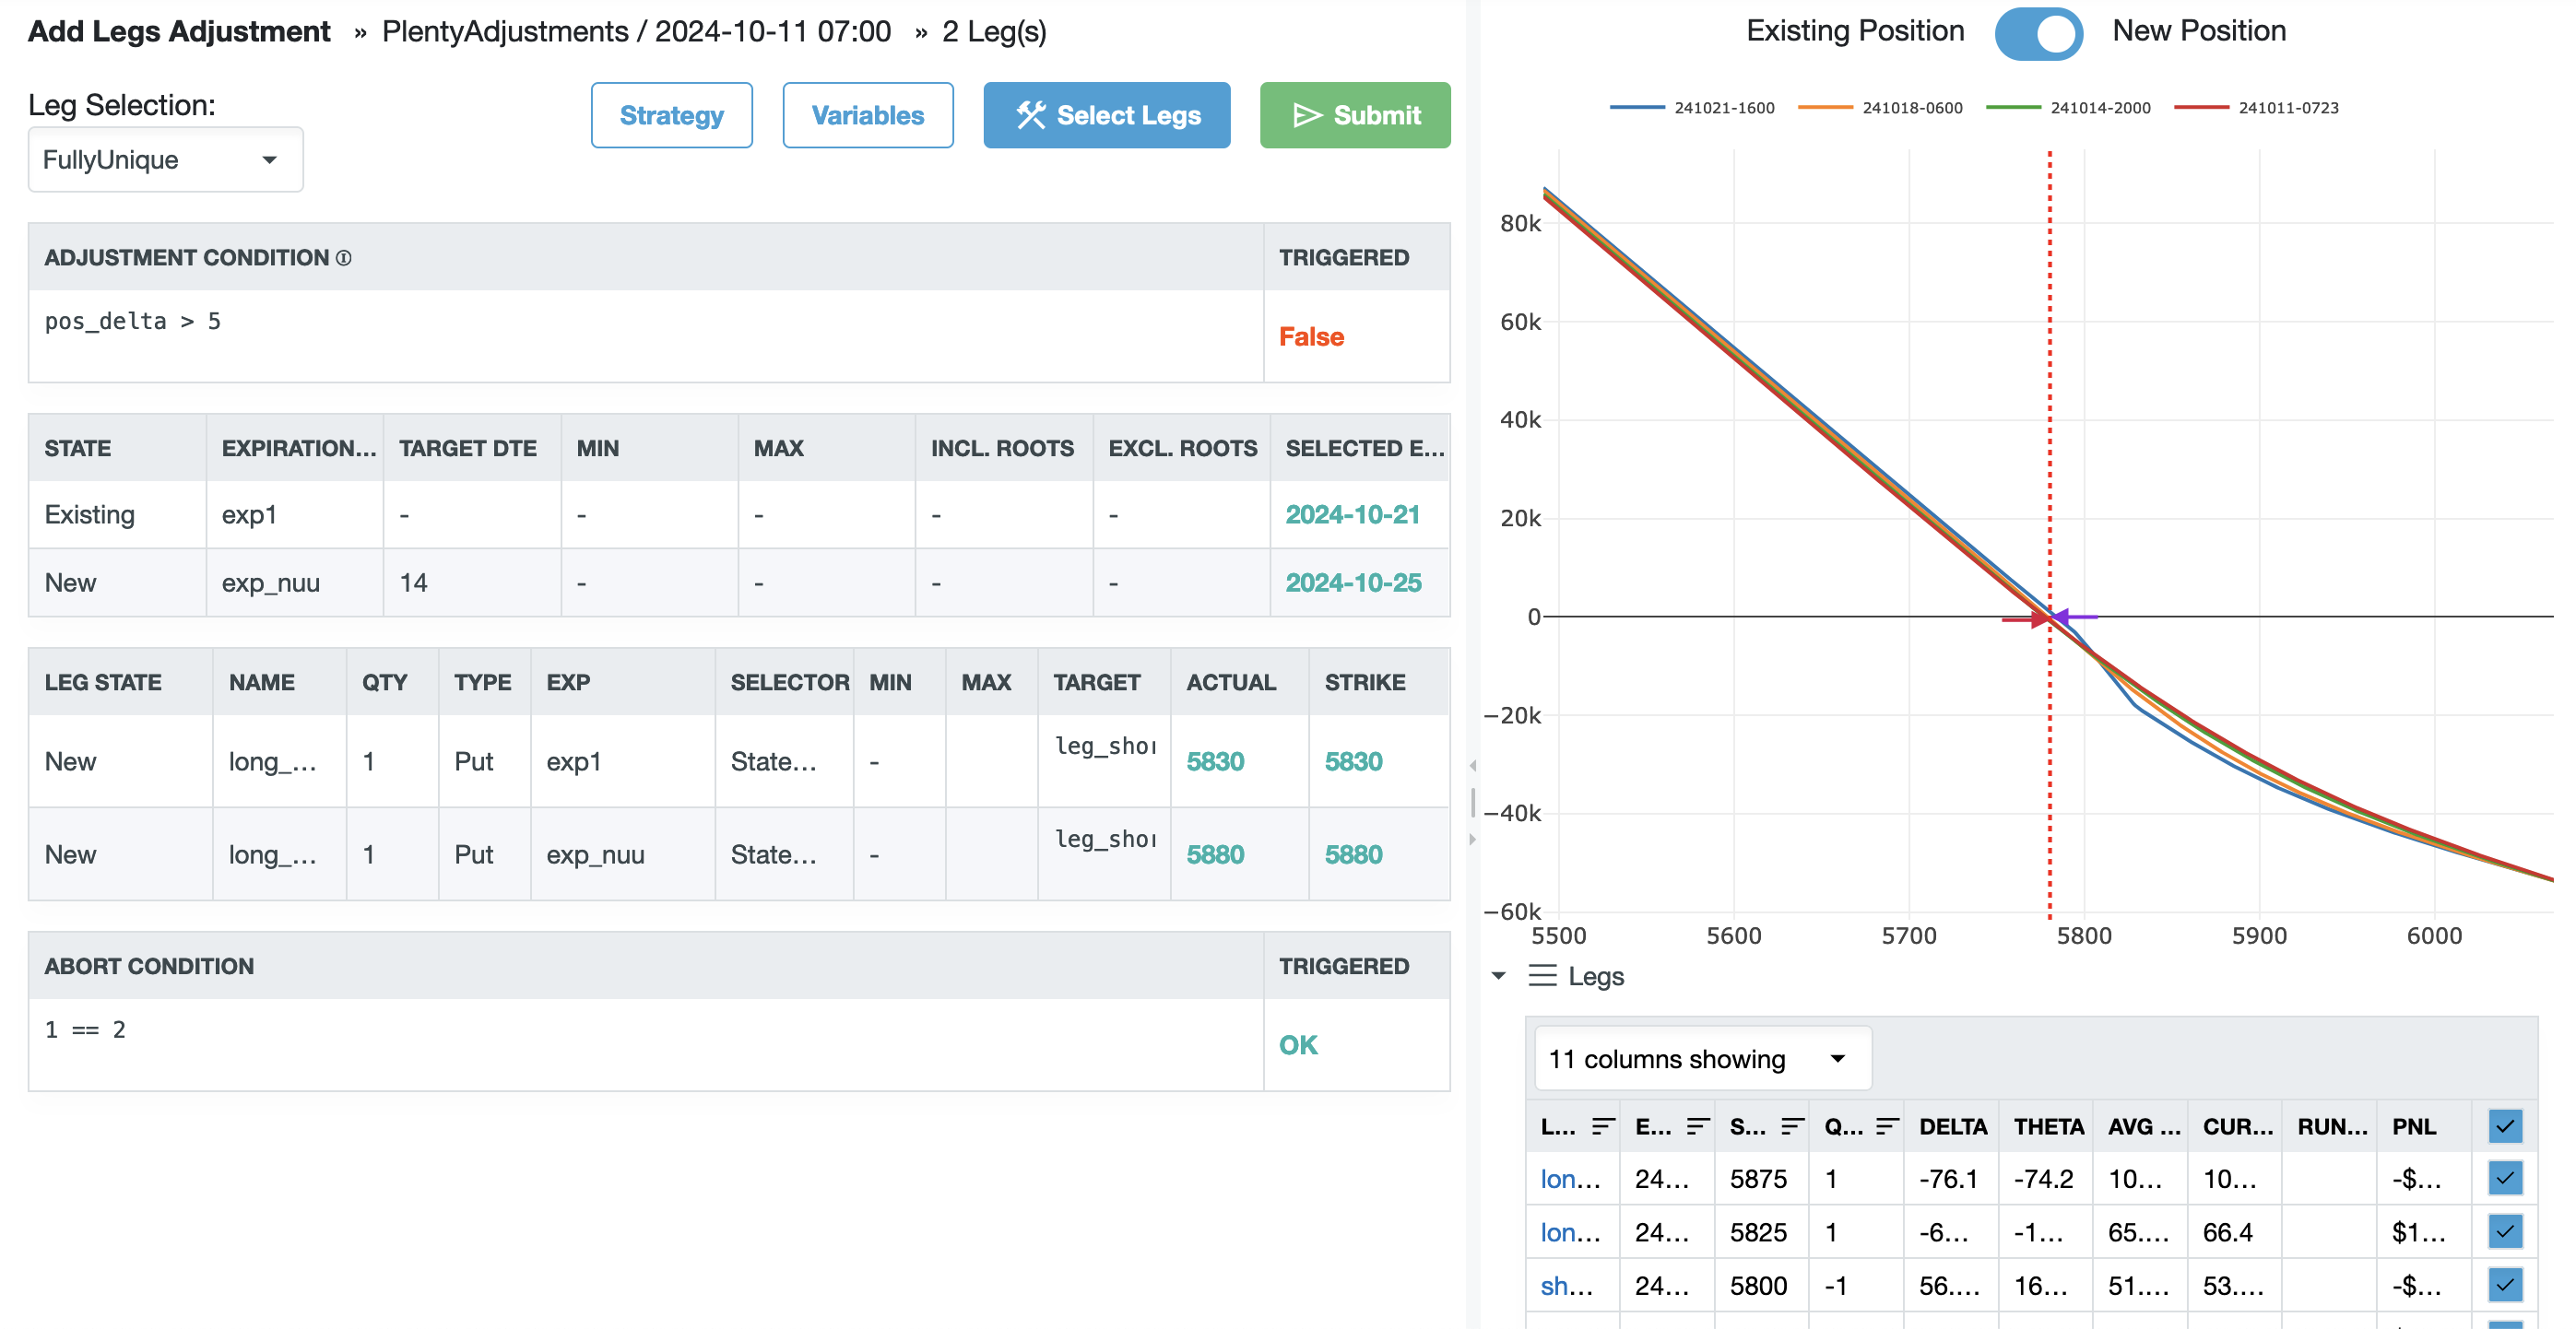Click the sort icon in the L... column header

click(1602, 1126)
